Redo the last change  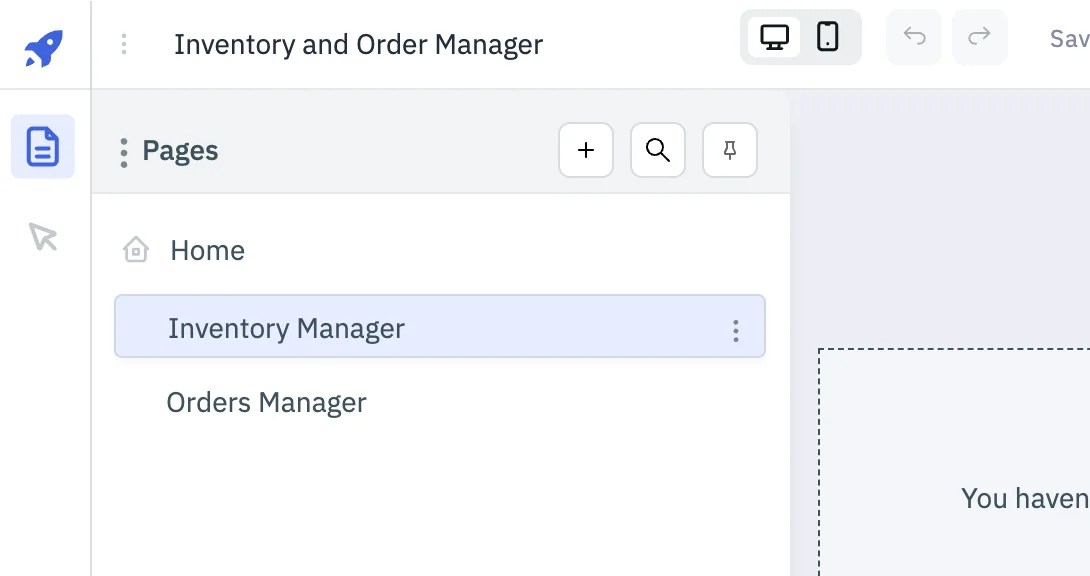tap(978, 37)
